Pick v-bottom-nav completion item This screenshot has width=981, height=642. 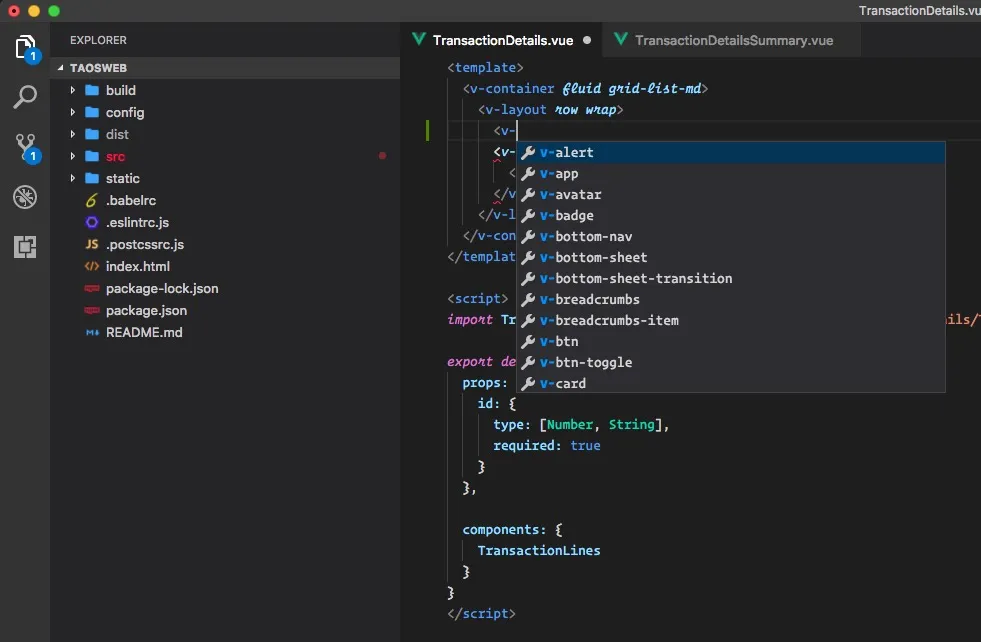pos(730,236)
